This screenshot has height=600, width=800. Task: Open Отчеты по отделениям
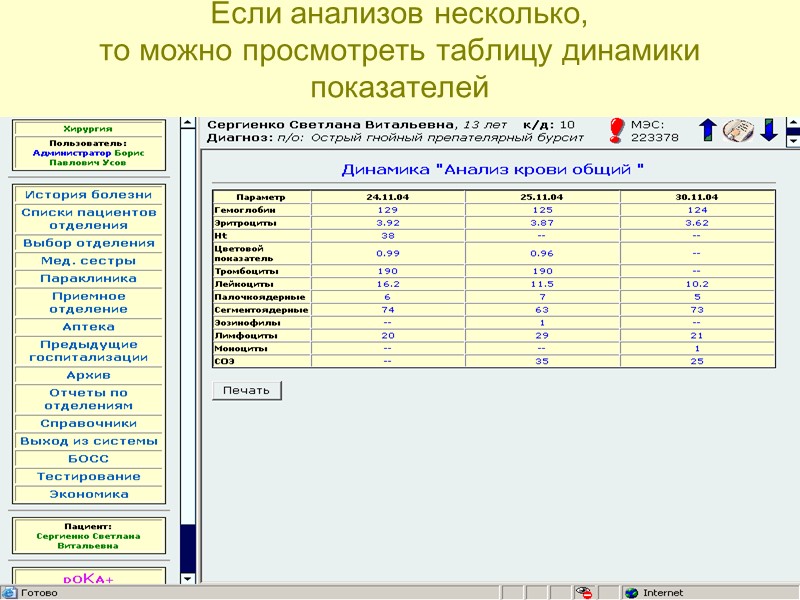coord(88,399)
